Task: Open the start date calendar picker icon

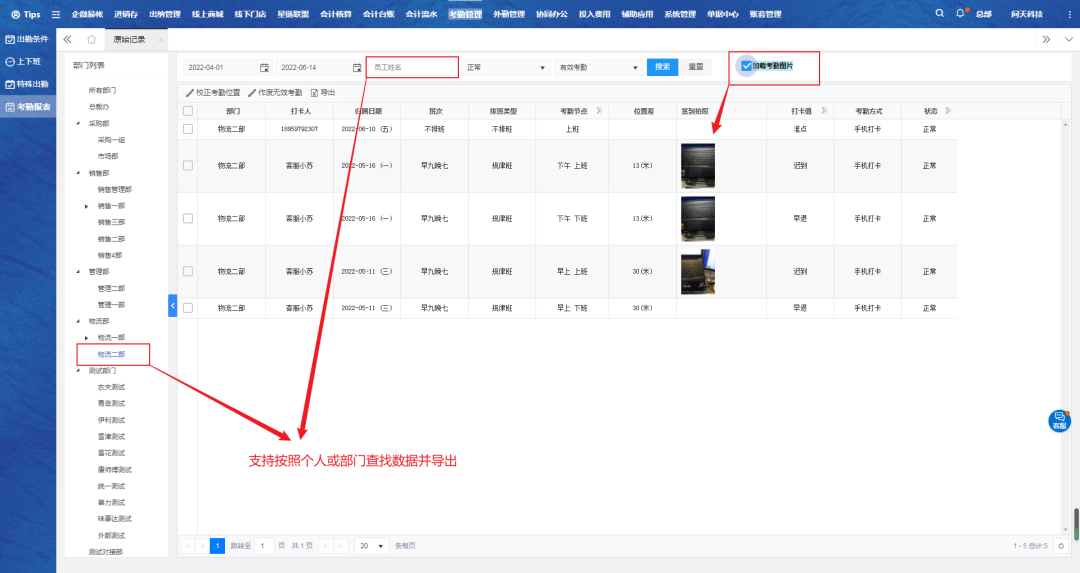Action: click(x=264, y=67)
